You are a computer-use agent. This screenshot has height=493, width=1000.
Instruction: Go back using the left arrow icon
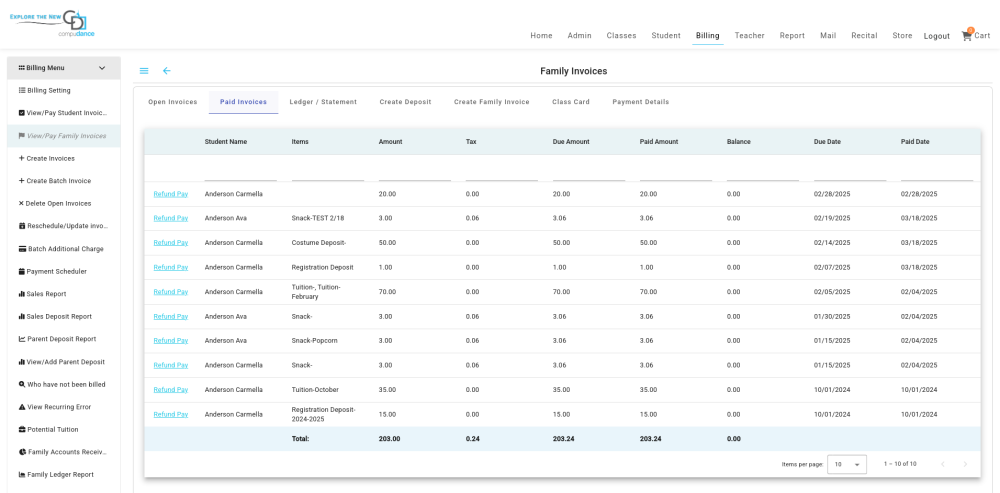coord(166,71)
